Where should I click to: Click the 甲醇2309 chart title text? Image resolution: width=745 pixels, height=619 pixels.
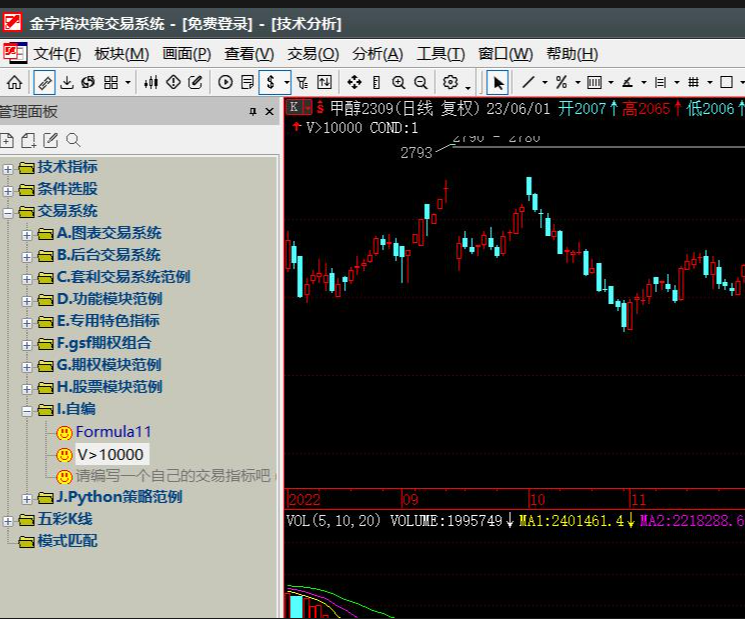tap(361, 109)
